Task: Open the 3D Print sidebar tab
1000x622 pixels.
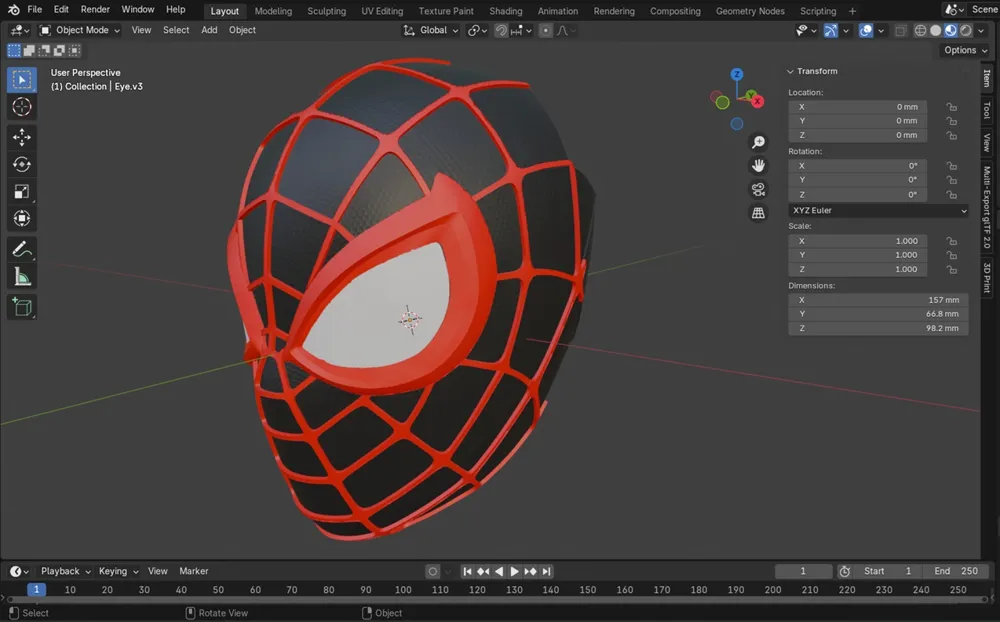Action: (987, 278)
